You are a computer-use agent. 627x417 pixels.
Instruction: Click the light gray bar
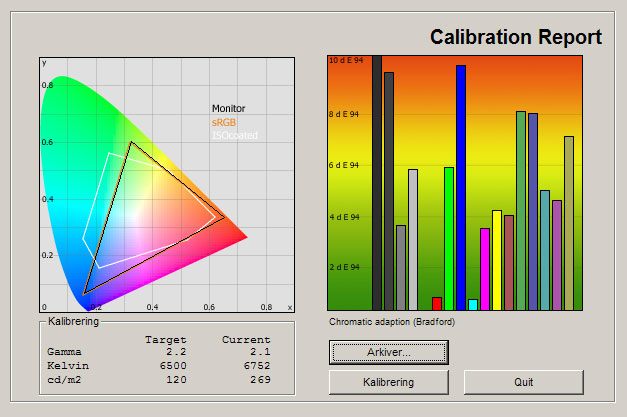click(413, 239)
